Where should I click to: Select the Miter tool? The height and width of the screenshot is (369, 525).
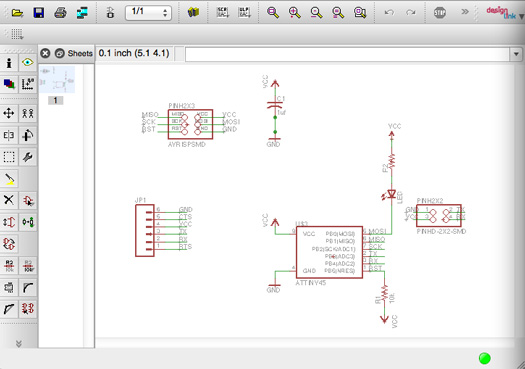pos(27,287)
